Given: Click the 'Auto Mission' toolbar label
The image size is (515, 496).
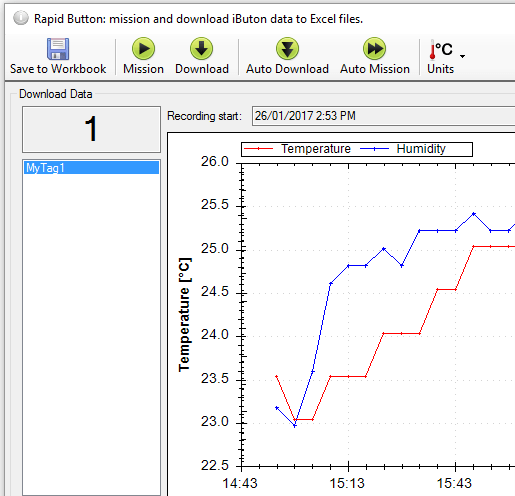Looking at the screenshot, I should pos(375,69).
